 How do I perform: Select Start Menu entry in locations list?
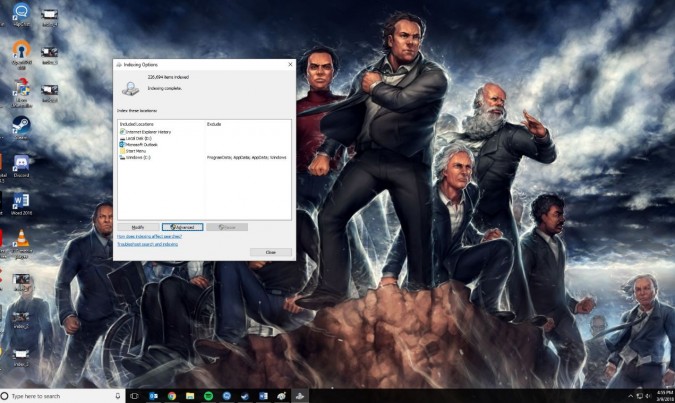tap(136, 151)
